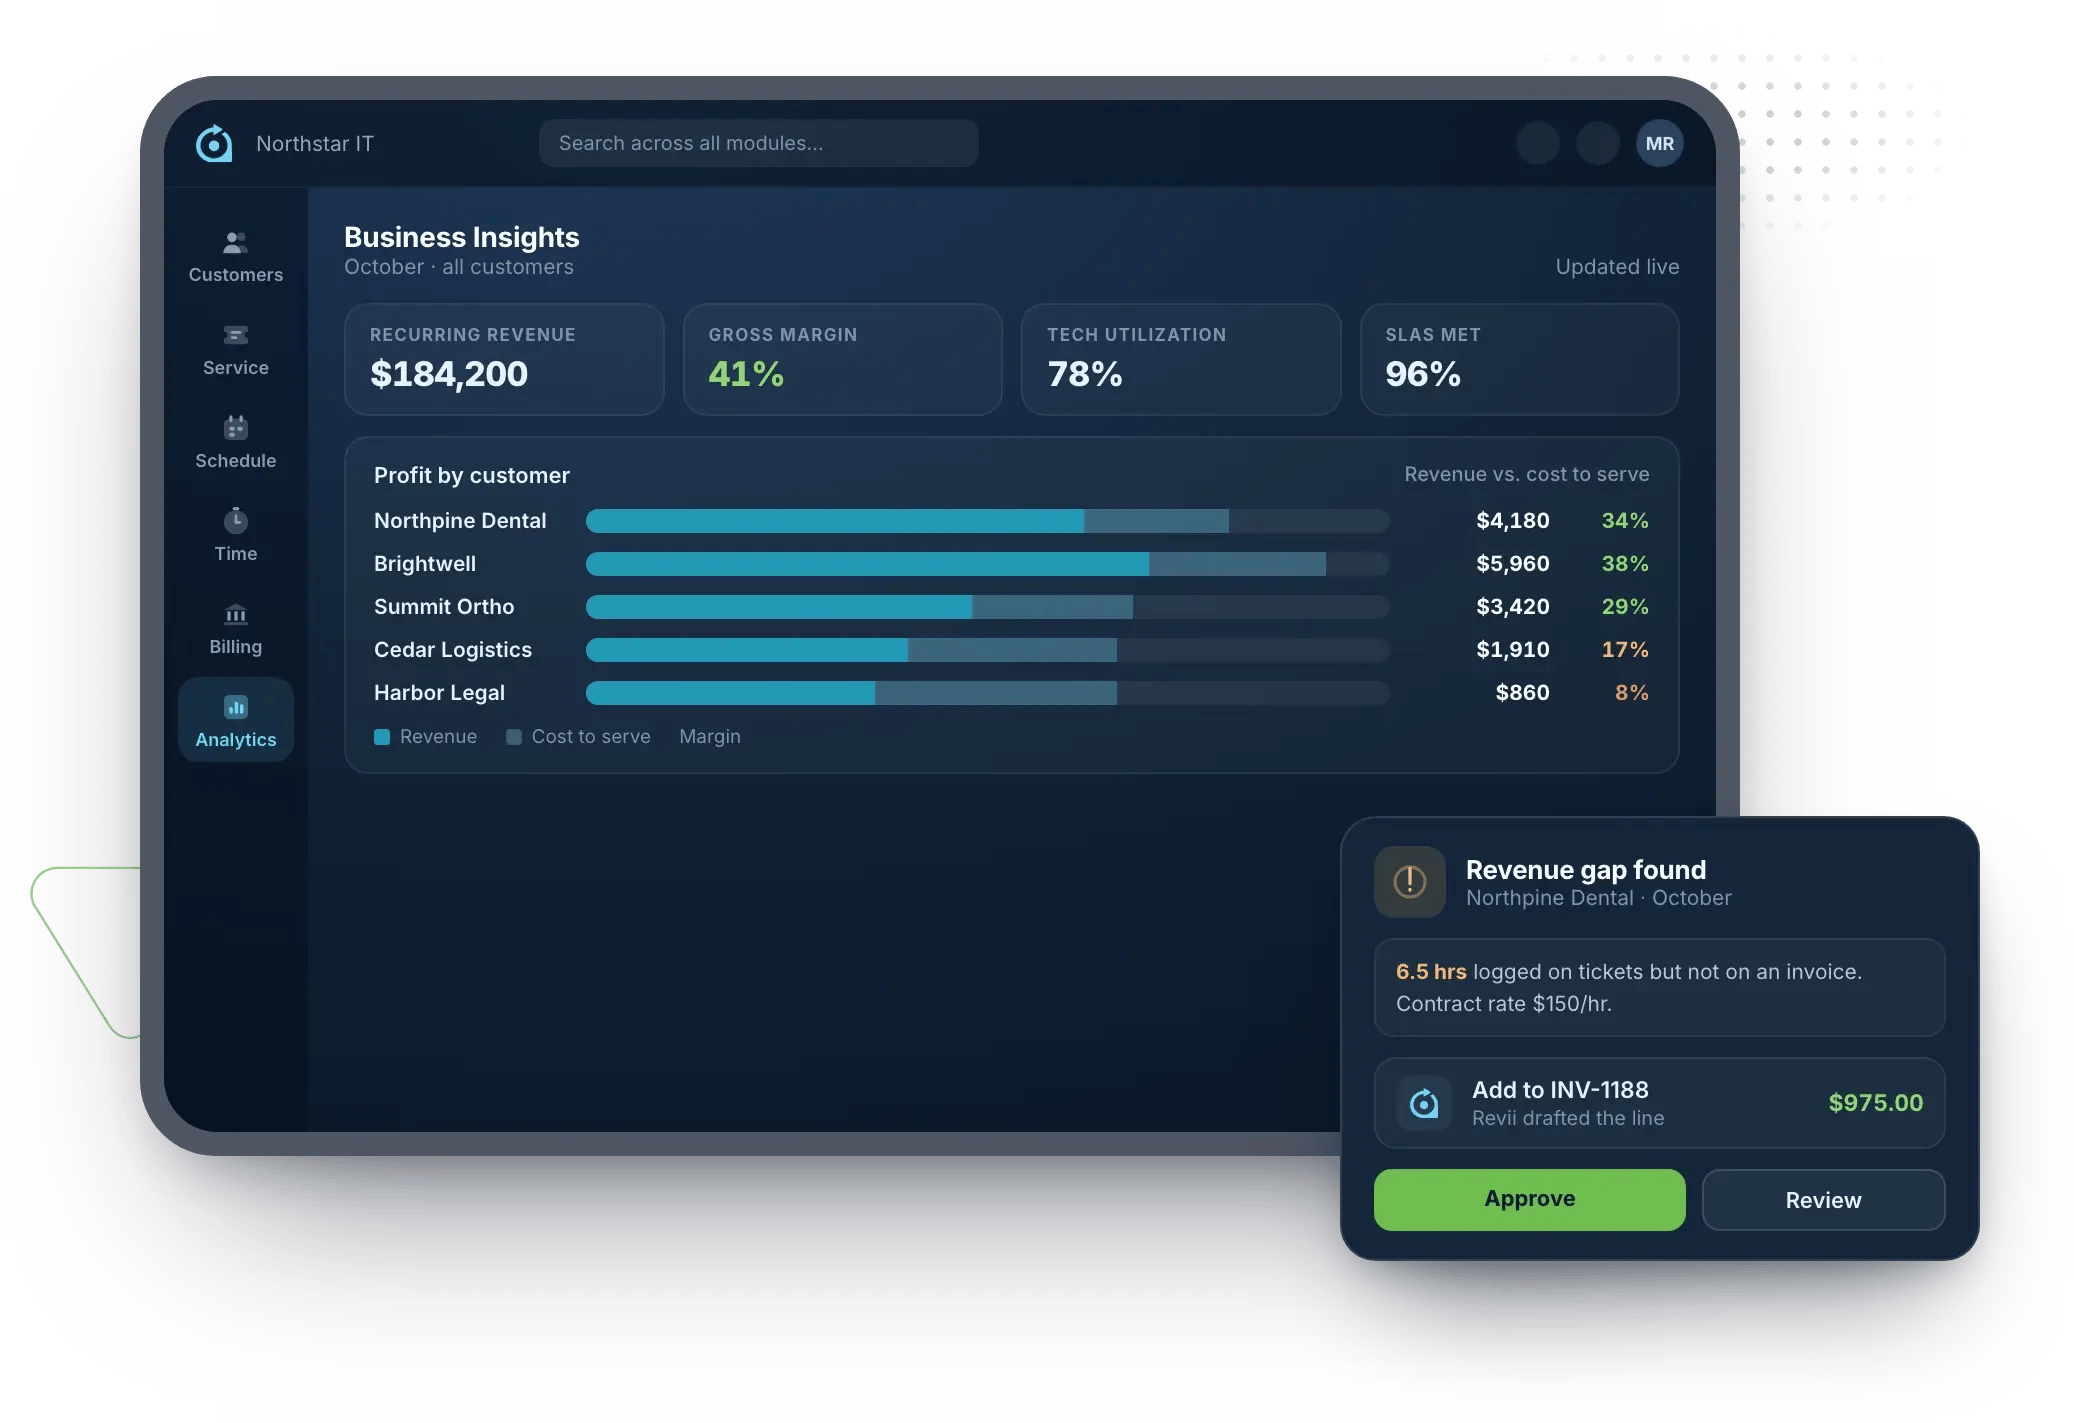This screenshot has height=1423, width=2074.
Task: Open the Time clock icon
Action: pyautogui.click(x=236, y=520)
